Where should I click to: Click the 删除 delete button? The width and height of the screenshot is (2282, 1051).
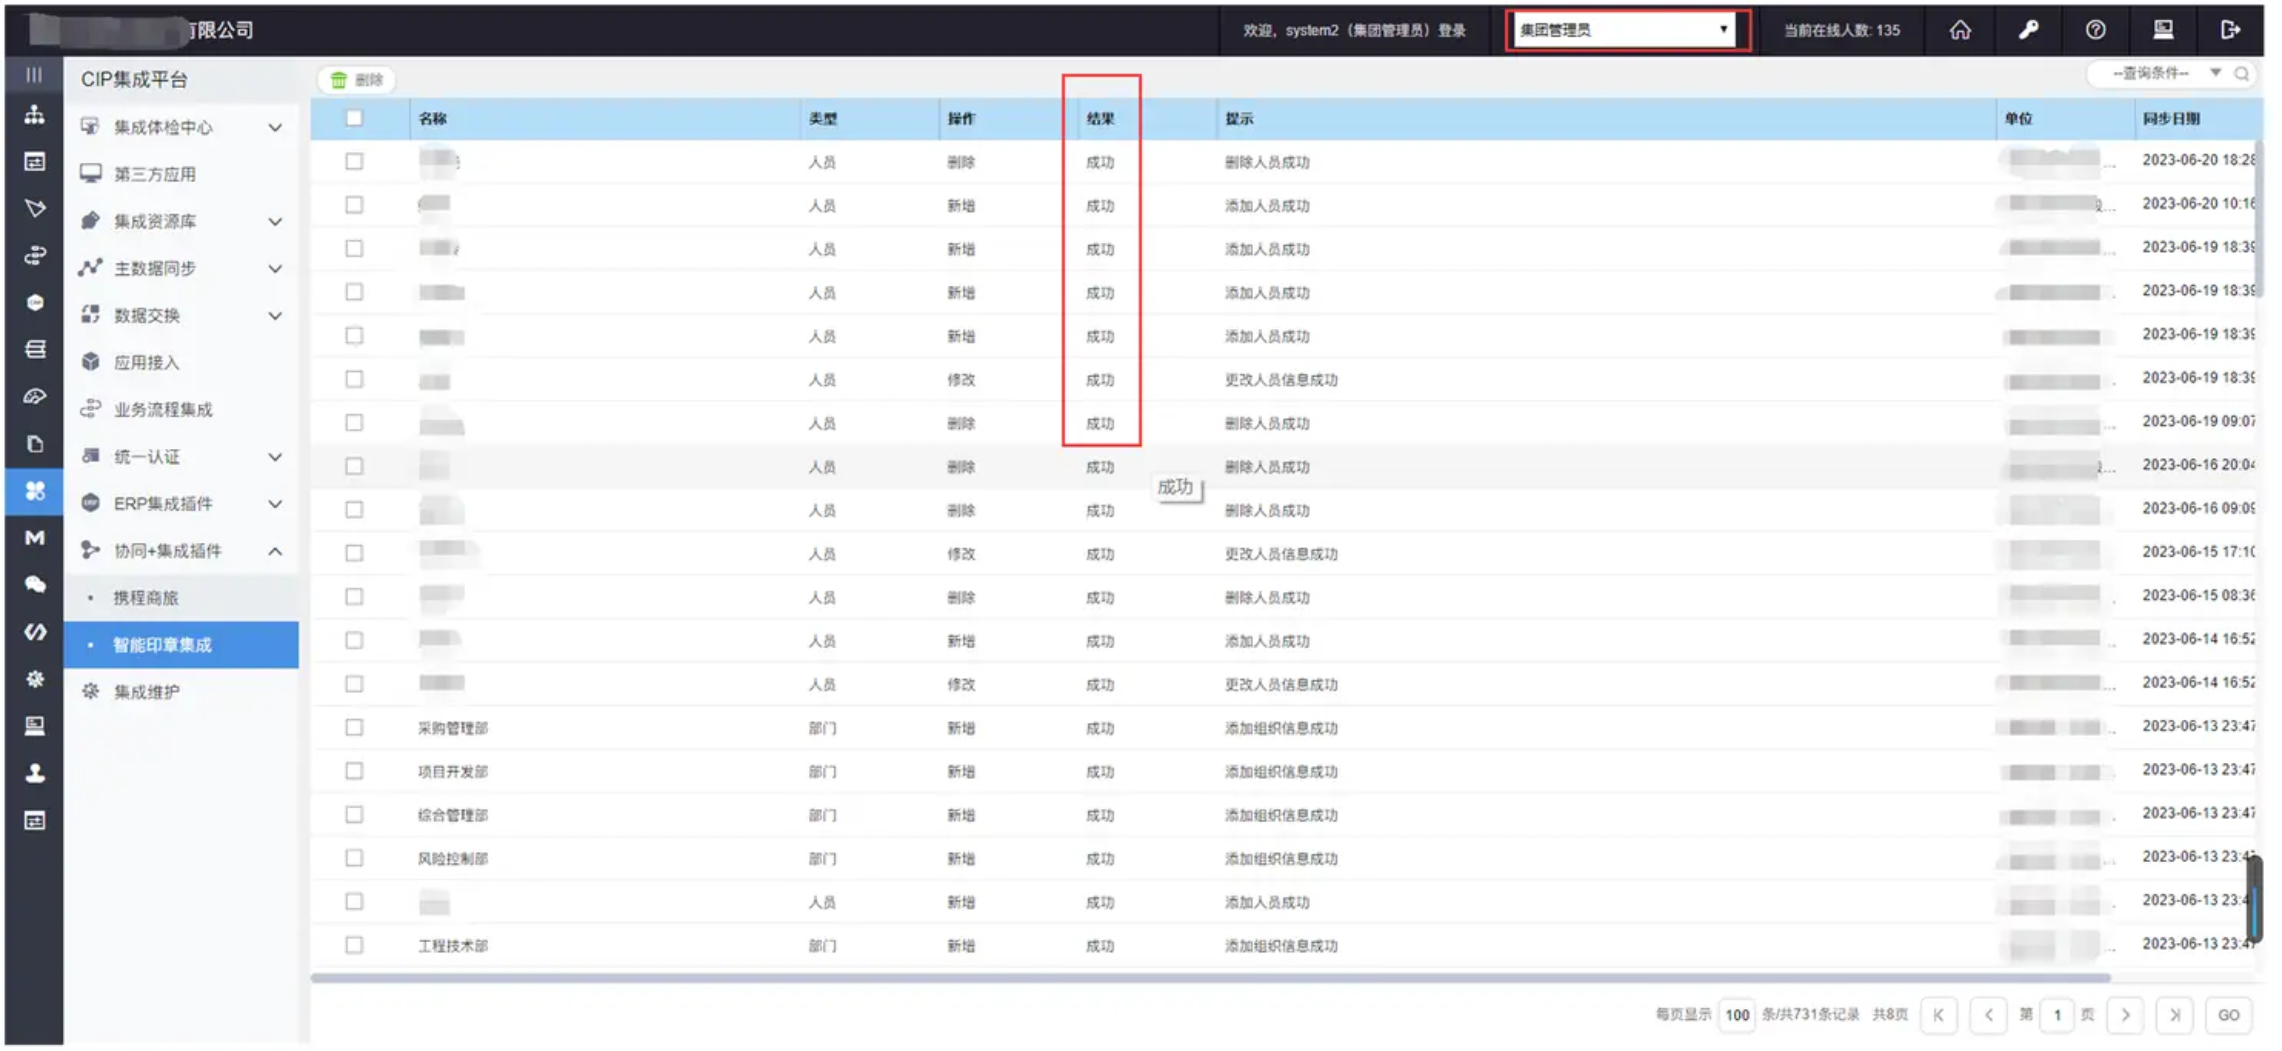[x=357, y=80]
